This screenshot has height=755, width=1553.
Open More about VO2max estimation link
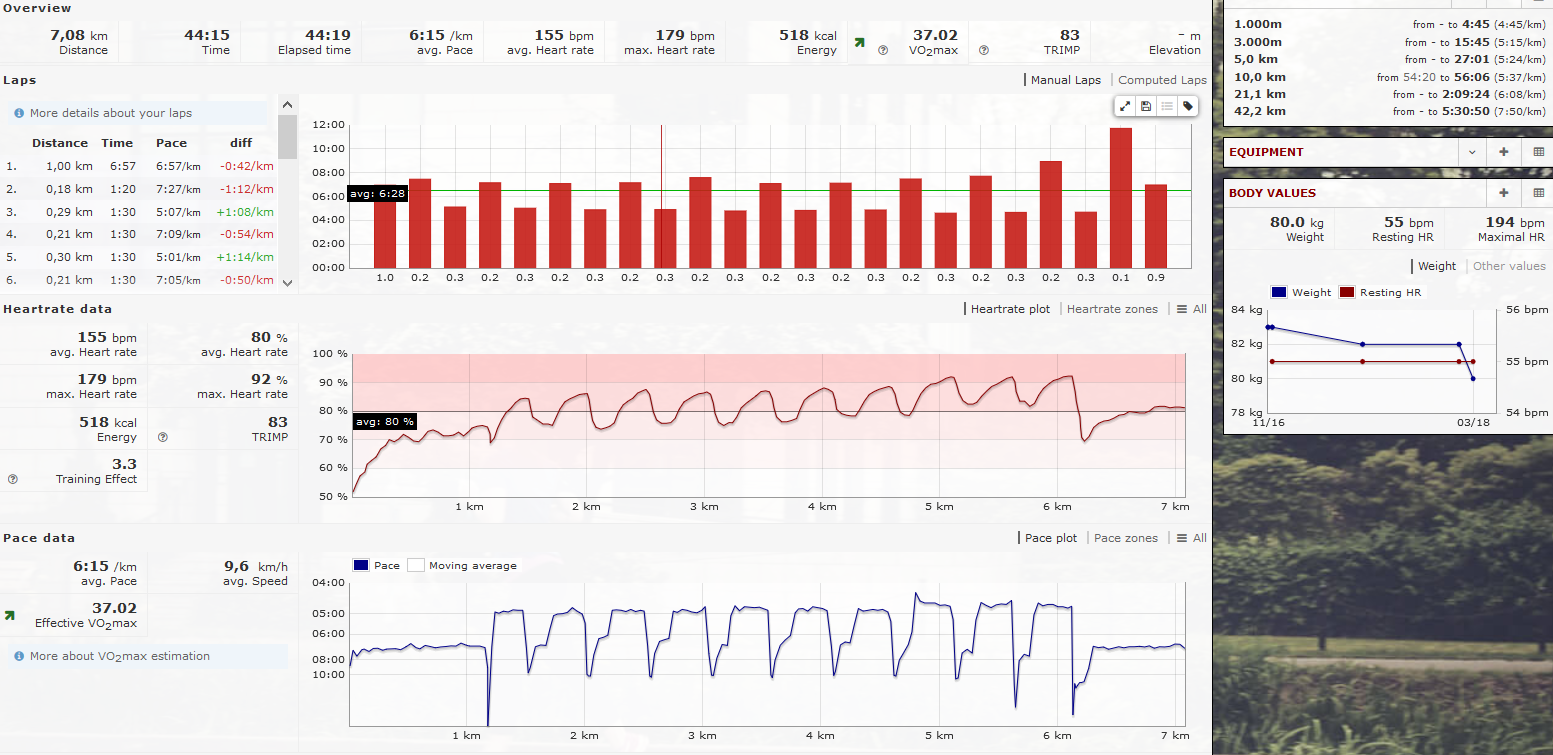click(x=119, y=657)
